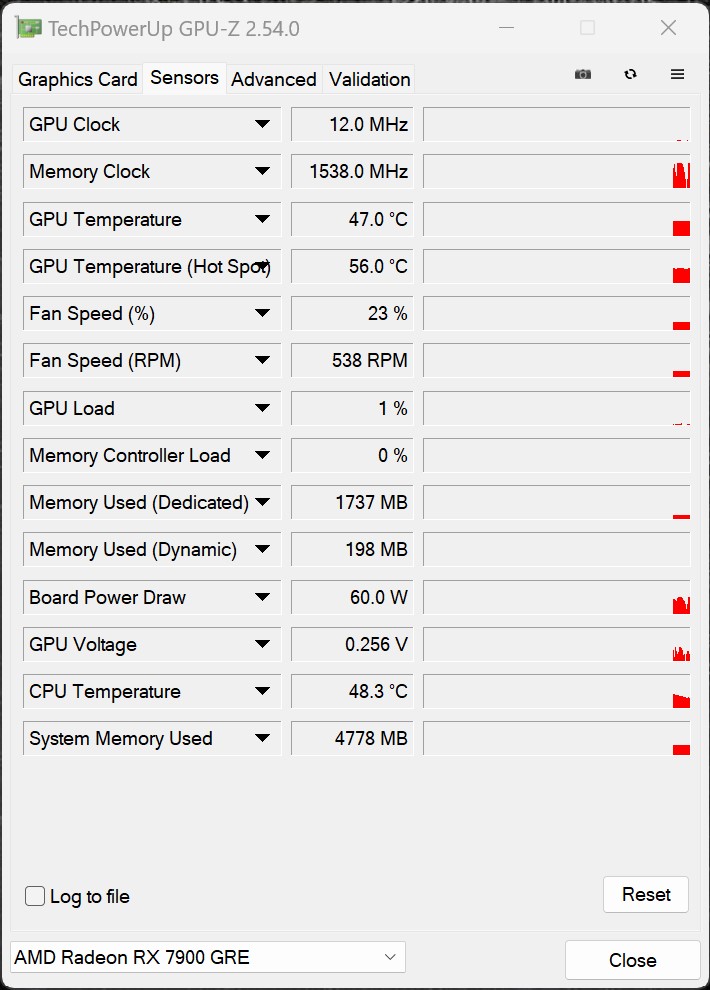Click the Memory Clock history graph
Viewport: 710px width, 990px height.
click(x=556, y=172)
